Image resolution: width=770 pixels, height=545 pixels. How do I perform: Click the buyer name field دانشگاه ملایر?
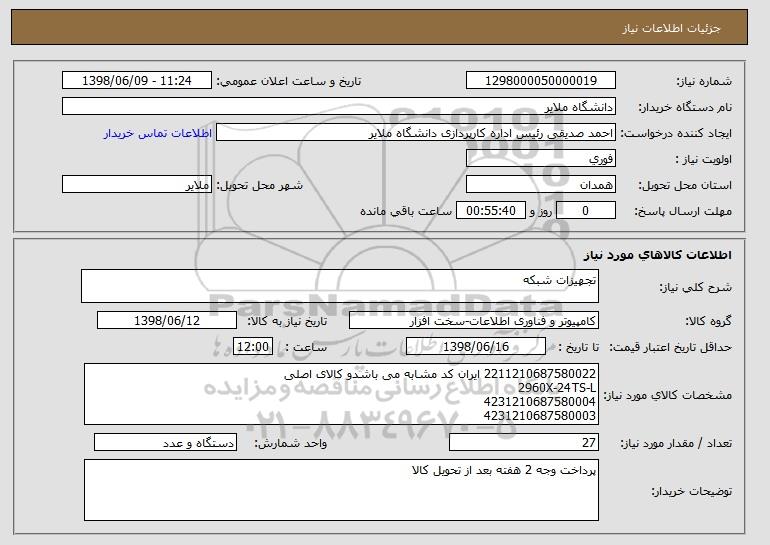click(339, 107)
